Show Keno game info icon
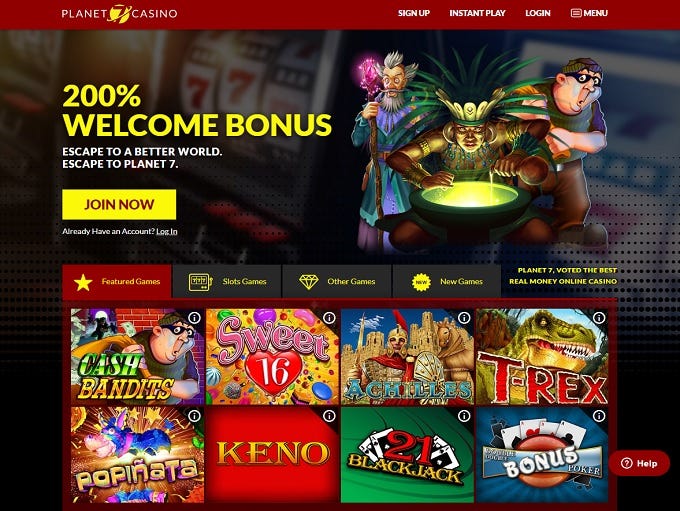Image resolution: width=680 pixels, height=511 pixels. point(329,416)
